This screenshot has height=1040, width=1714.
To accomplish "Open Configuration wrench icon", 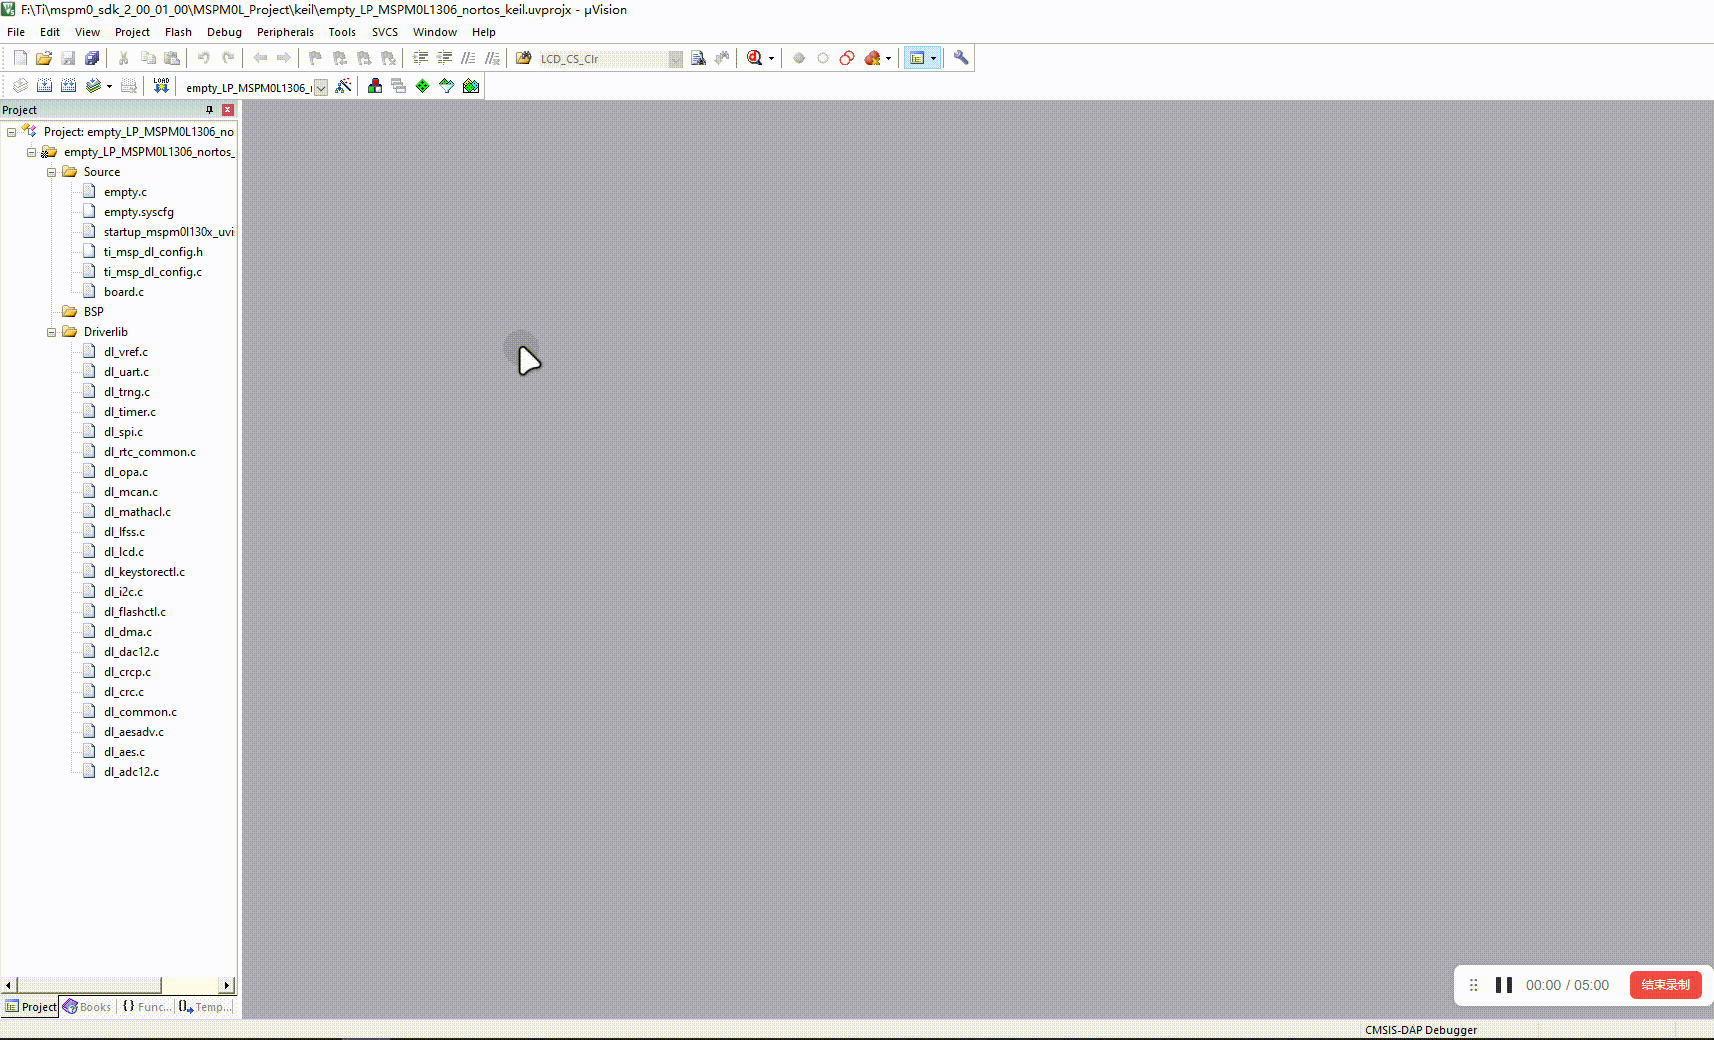I will pos(961,58).
